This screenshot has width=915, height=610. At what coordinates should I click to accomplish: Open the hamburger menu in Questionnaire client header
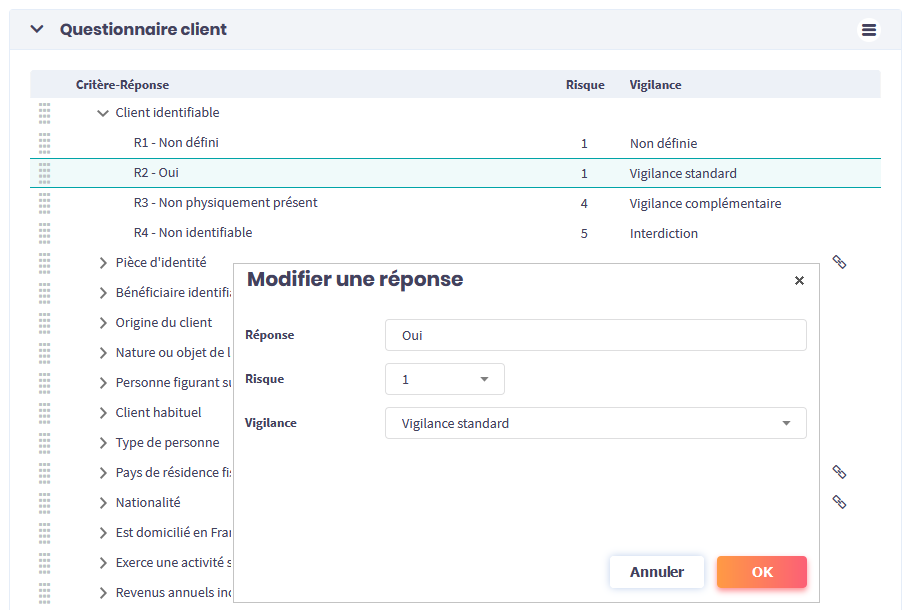[x=869, y=30]
